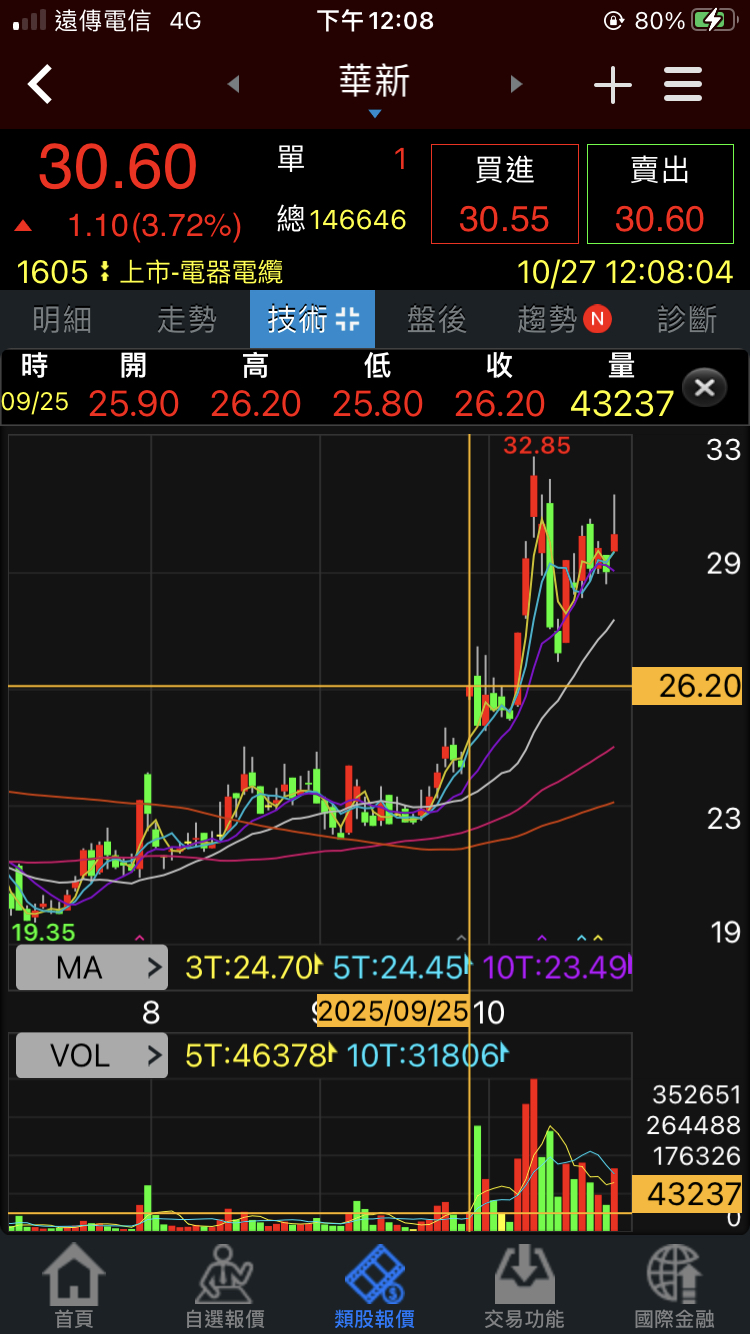Open 國際金融 global finance icon
The width and height of the screenshot is (750, 1334).
coord(674,1285)
